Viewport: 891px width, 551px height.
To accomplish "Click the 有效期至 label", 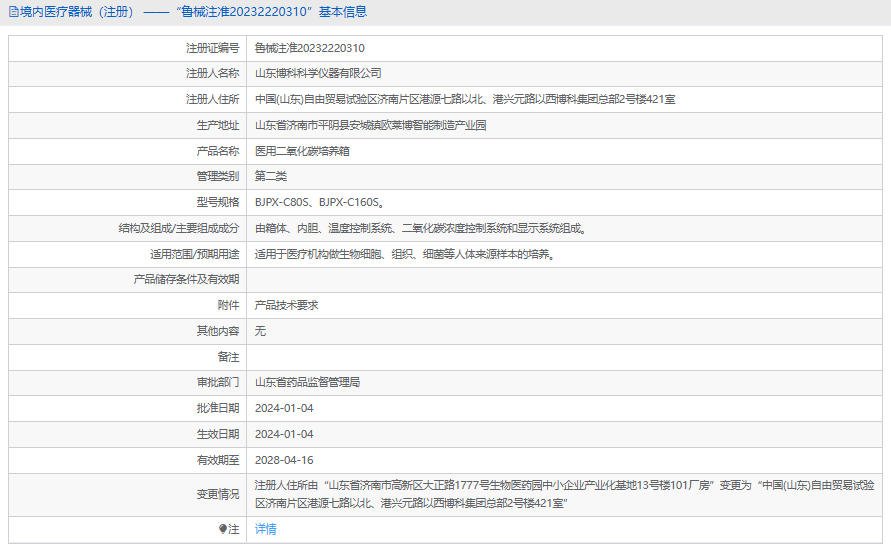I will click(218, 460).
